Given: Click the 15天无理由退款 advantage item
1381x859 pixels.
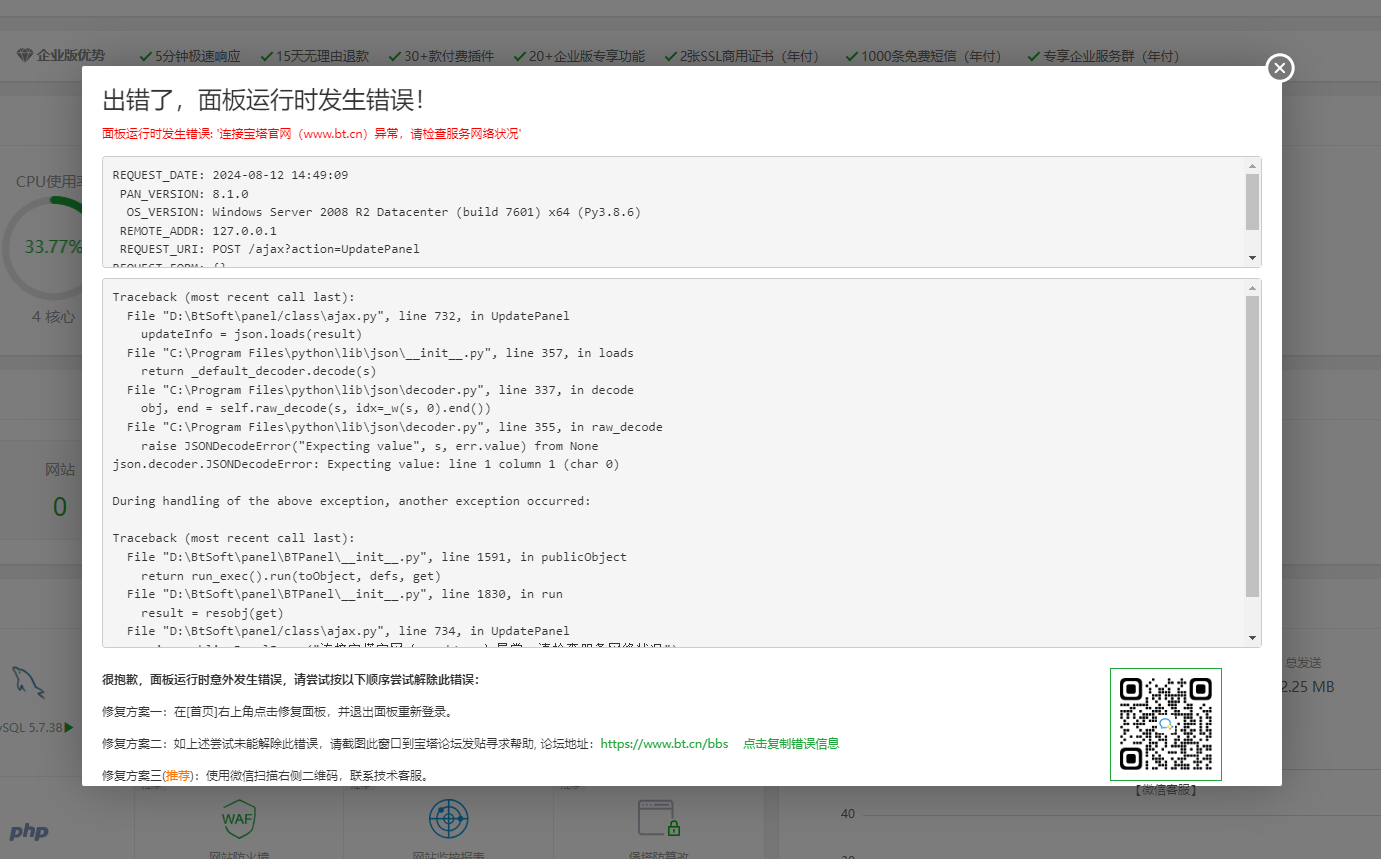Looking at the screenshot, I should (314, 57).
